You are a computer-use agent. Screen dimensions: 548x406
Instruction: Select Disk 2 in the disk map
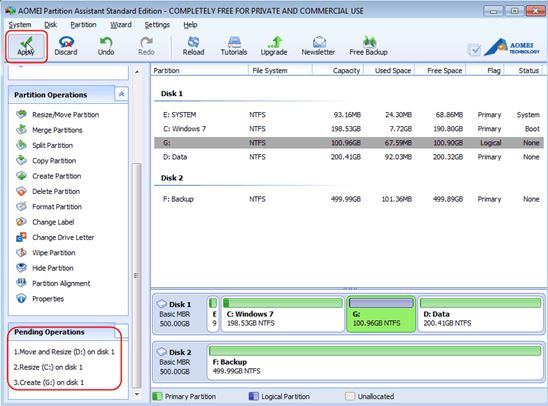coord(179,362)
